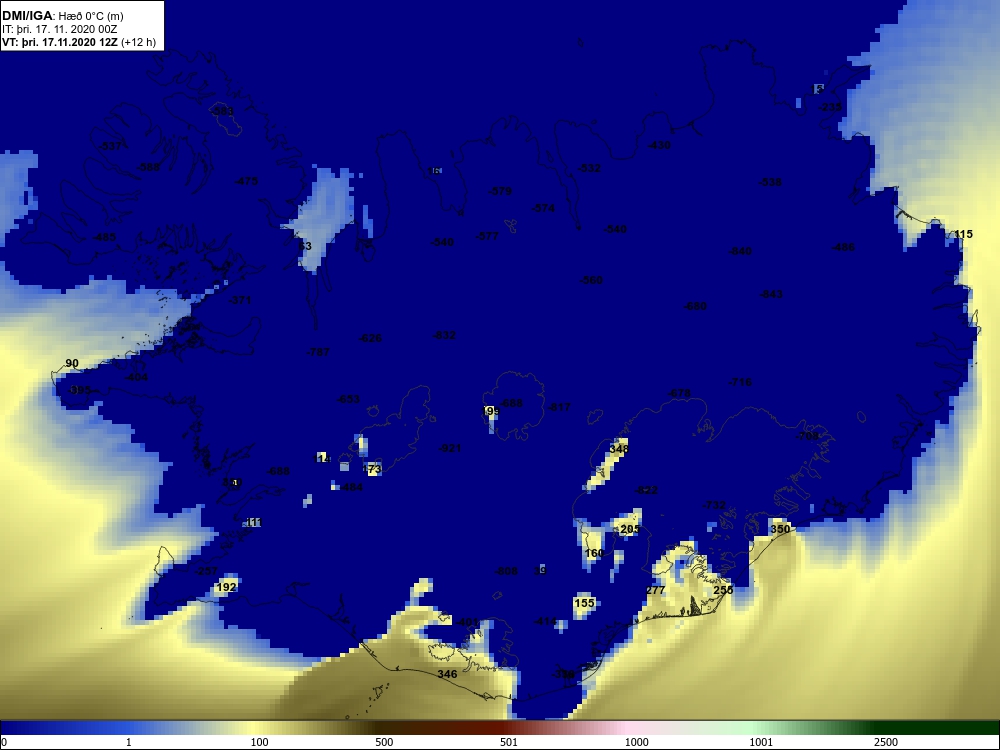Click the map value -574

(x=543, y=208)
